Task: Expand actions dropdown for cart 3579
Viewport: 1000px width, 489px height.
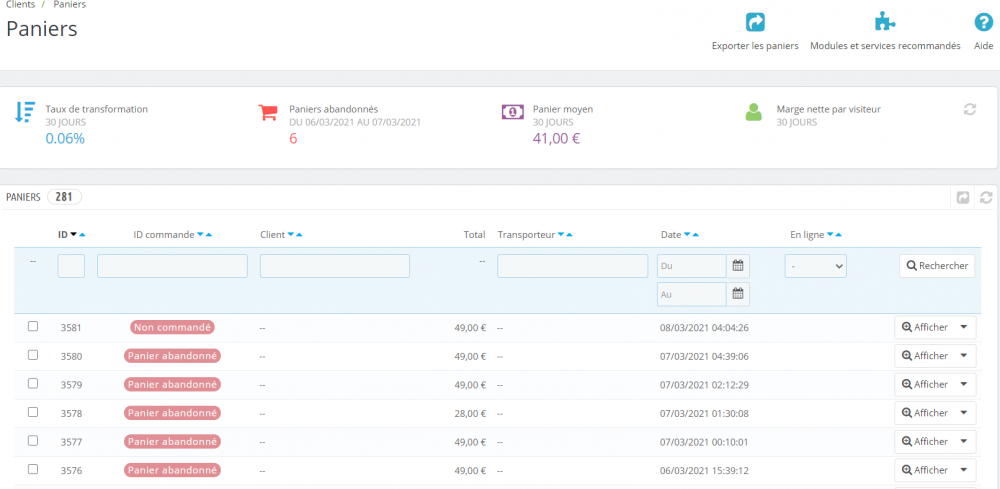Action: pos(964,384)
